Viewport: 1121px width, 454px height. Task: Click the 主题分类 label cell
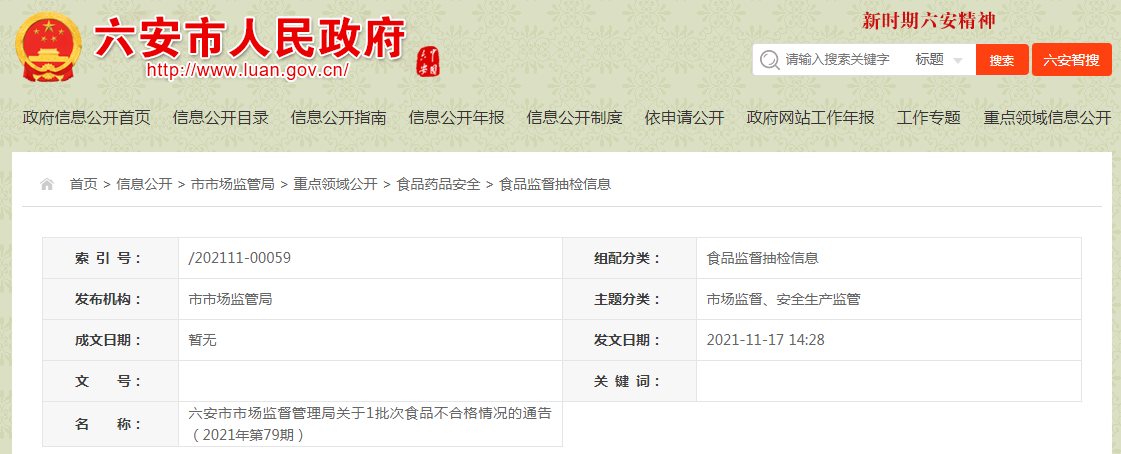pyautogui.click(x=629, y=299)
